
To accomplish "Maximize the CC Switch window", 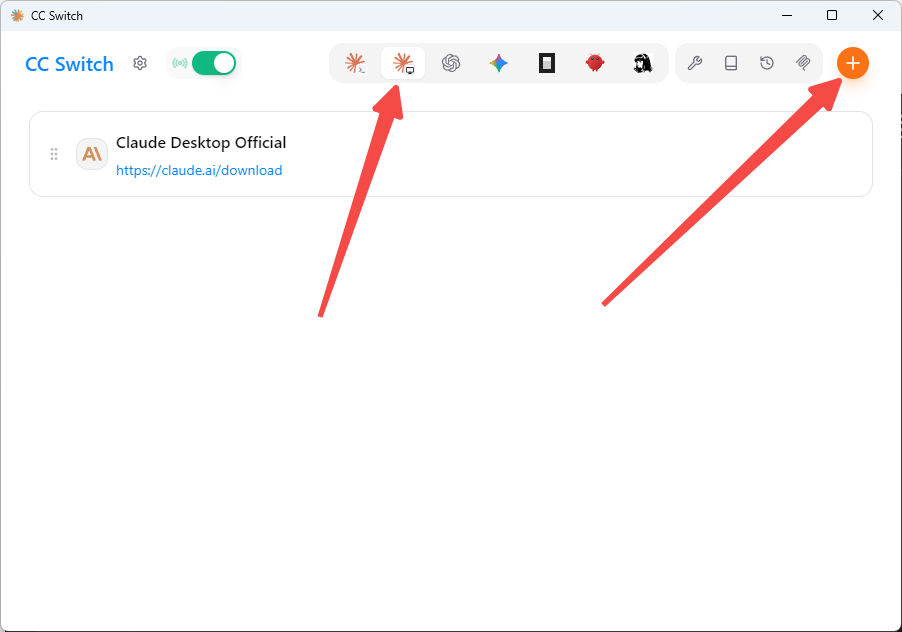I will coord(832,16).
